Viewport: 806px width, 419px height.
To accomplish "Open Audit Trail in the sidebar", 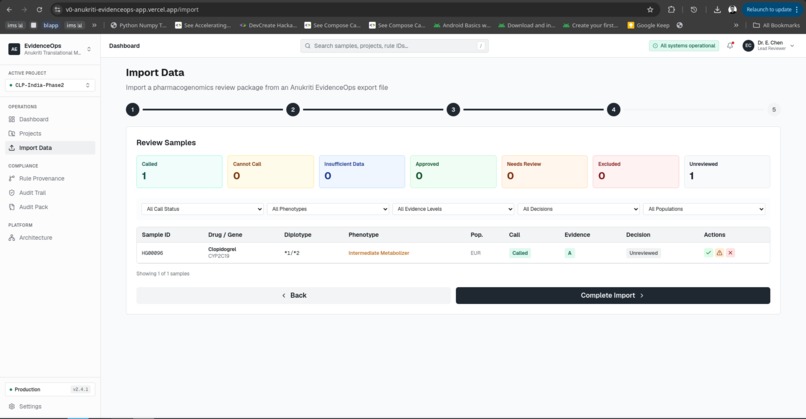I will coord(50,193).
